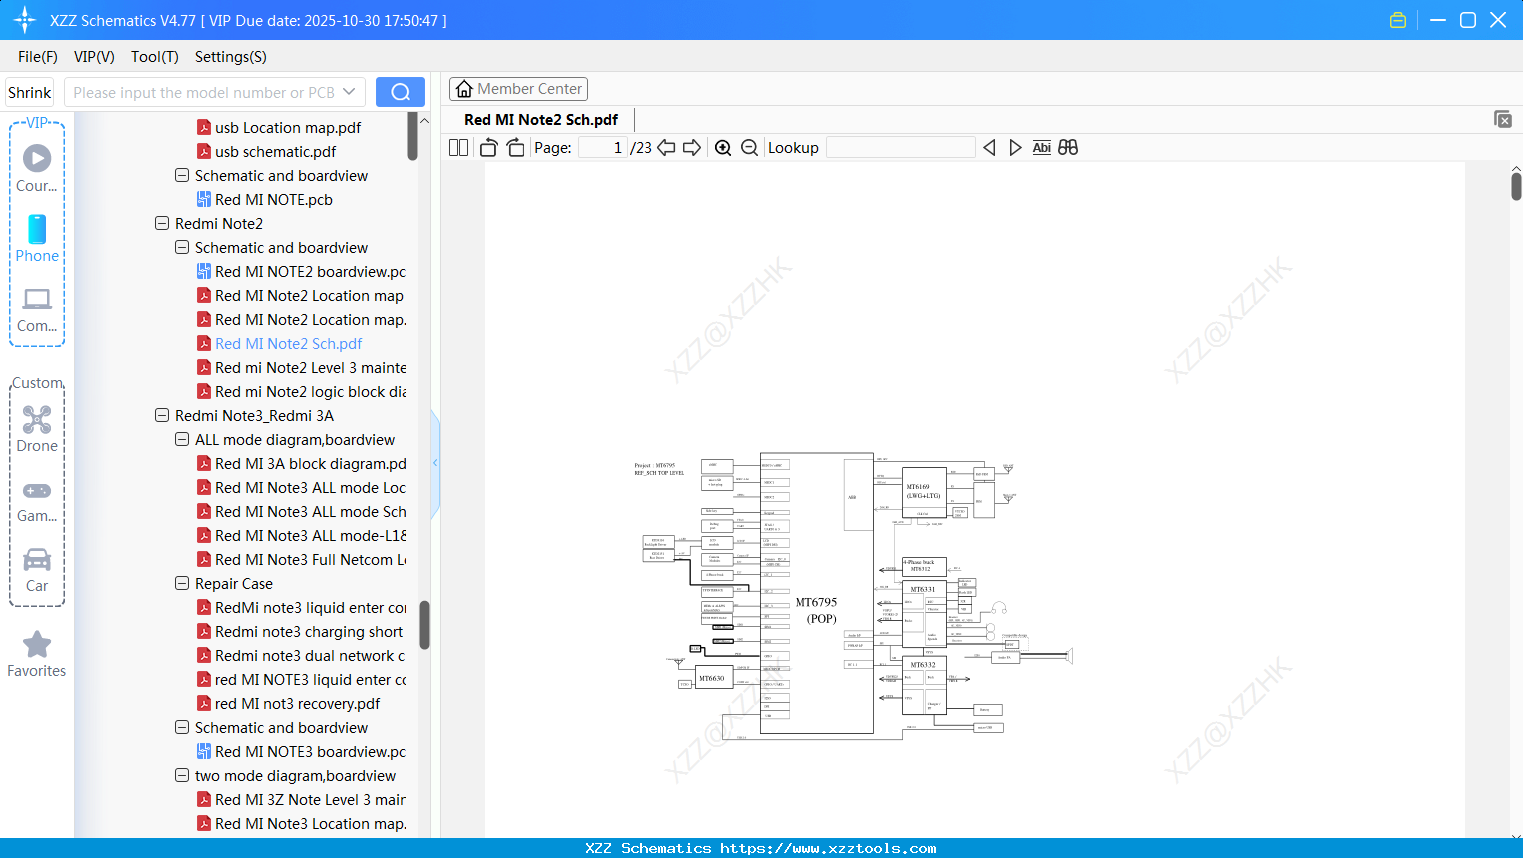This screenshot has height=858, width=1523.
Task: Click the binoculars find icon
Action: click(x=1068, y=148)
